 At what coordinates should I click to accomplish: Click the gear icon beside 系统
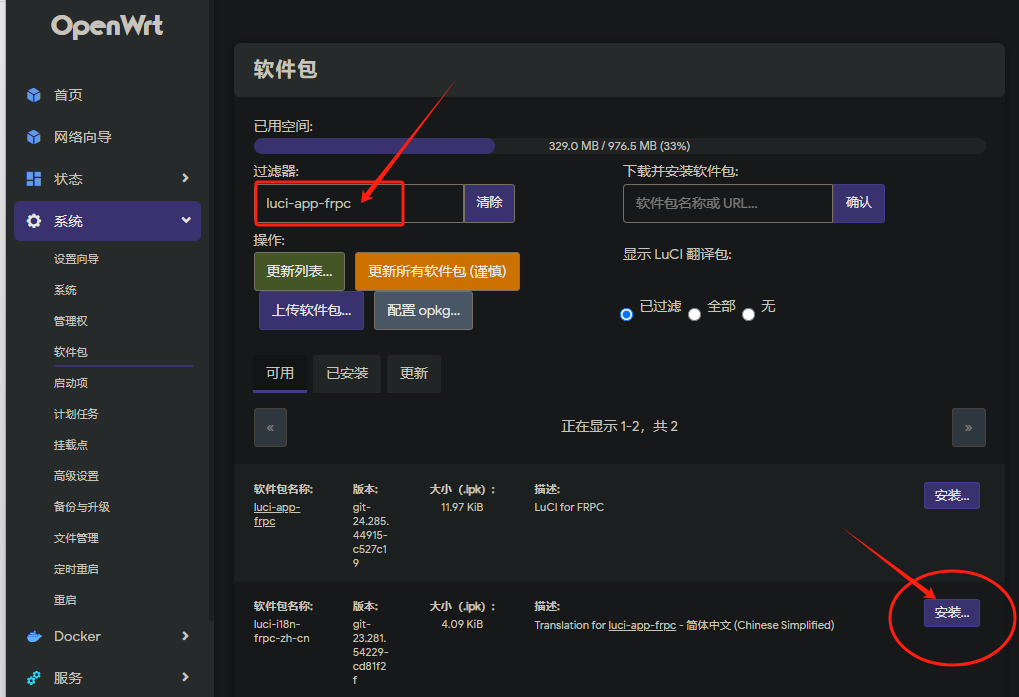[x=34, y=221]
